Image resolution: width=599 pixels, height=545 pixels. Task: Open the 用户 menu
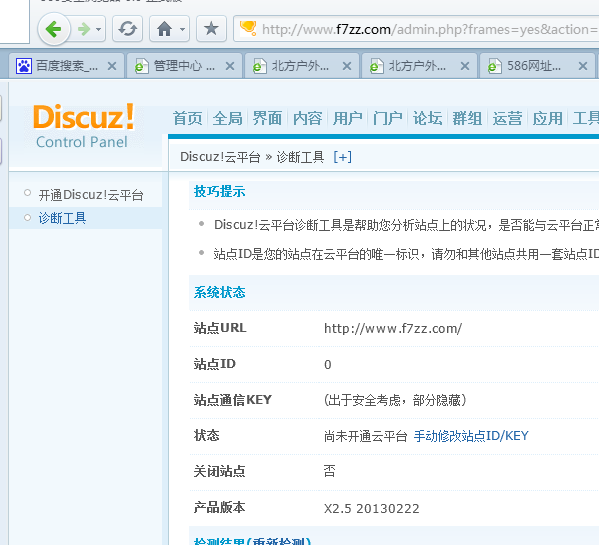348,118
